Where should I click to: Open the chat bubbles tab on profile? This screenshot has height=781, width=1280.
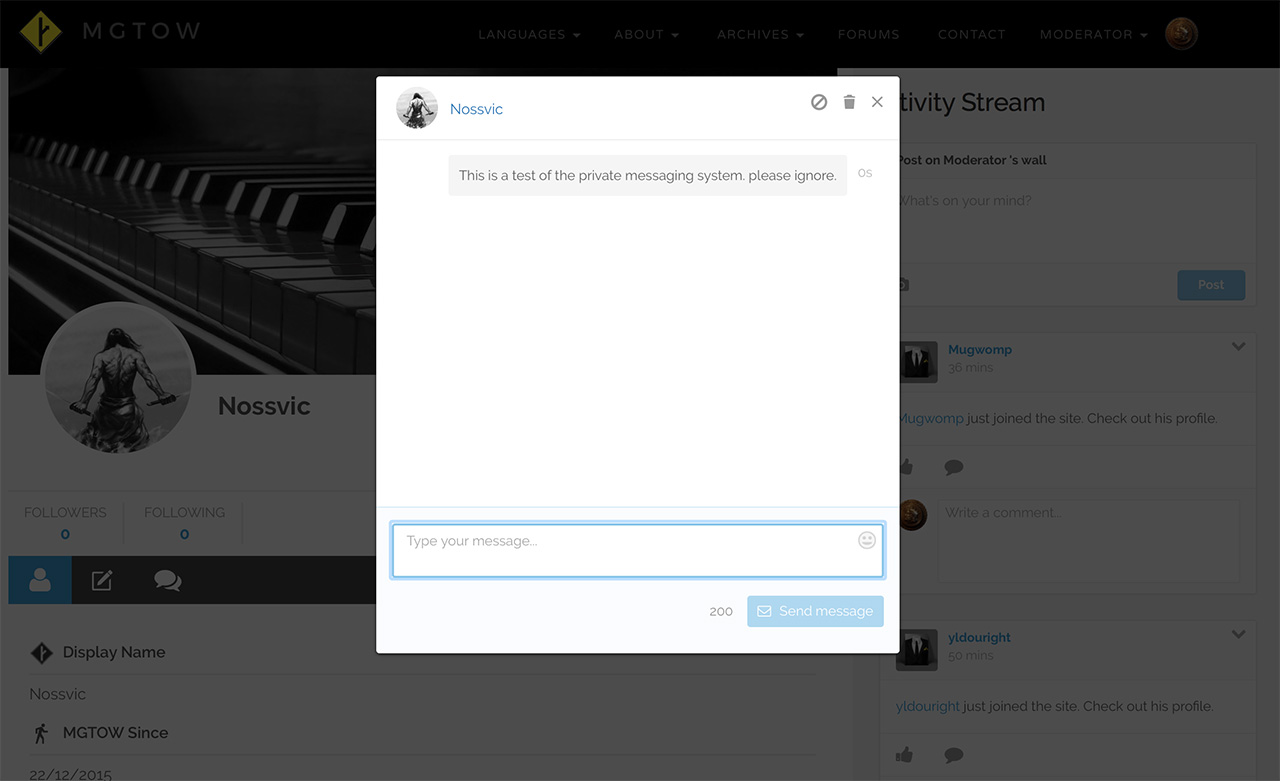(167, 580)
